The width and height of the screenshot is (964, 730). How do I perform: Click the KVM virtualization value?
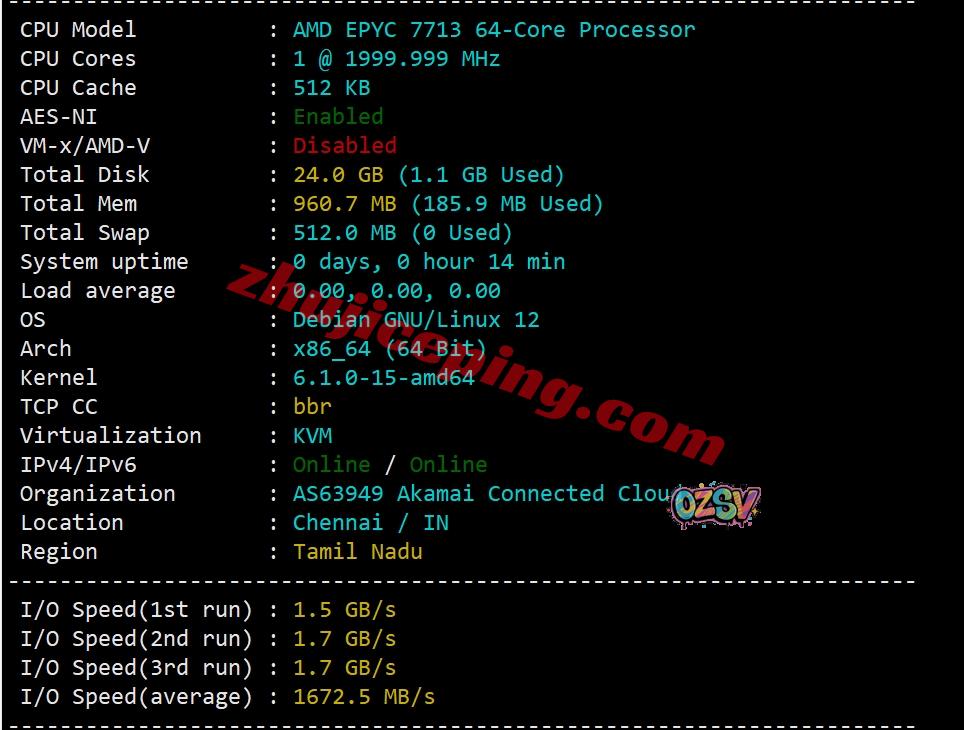(x=312, y=435)
